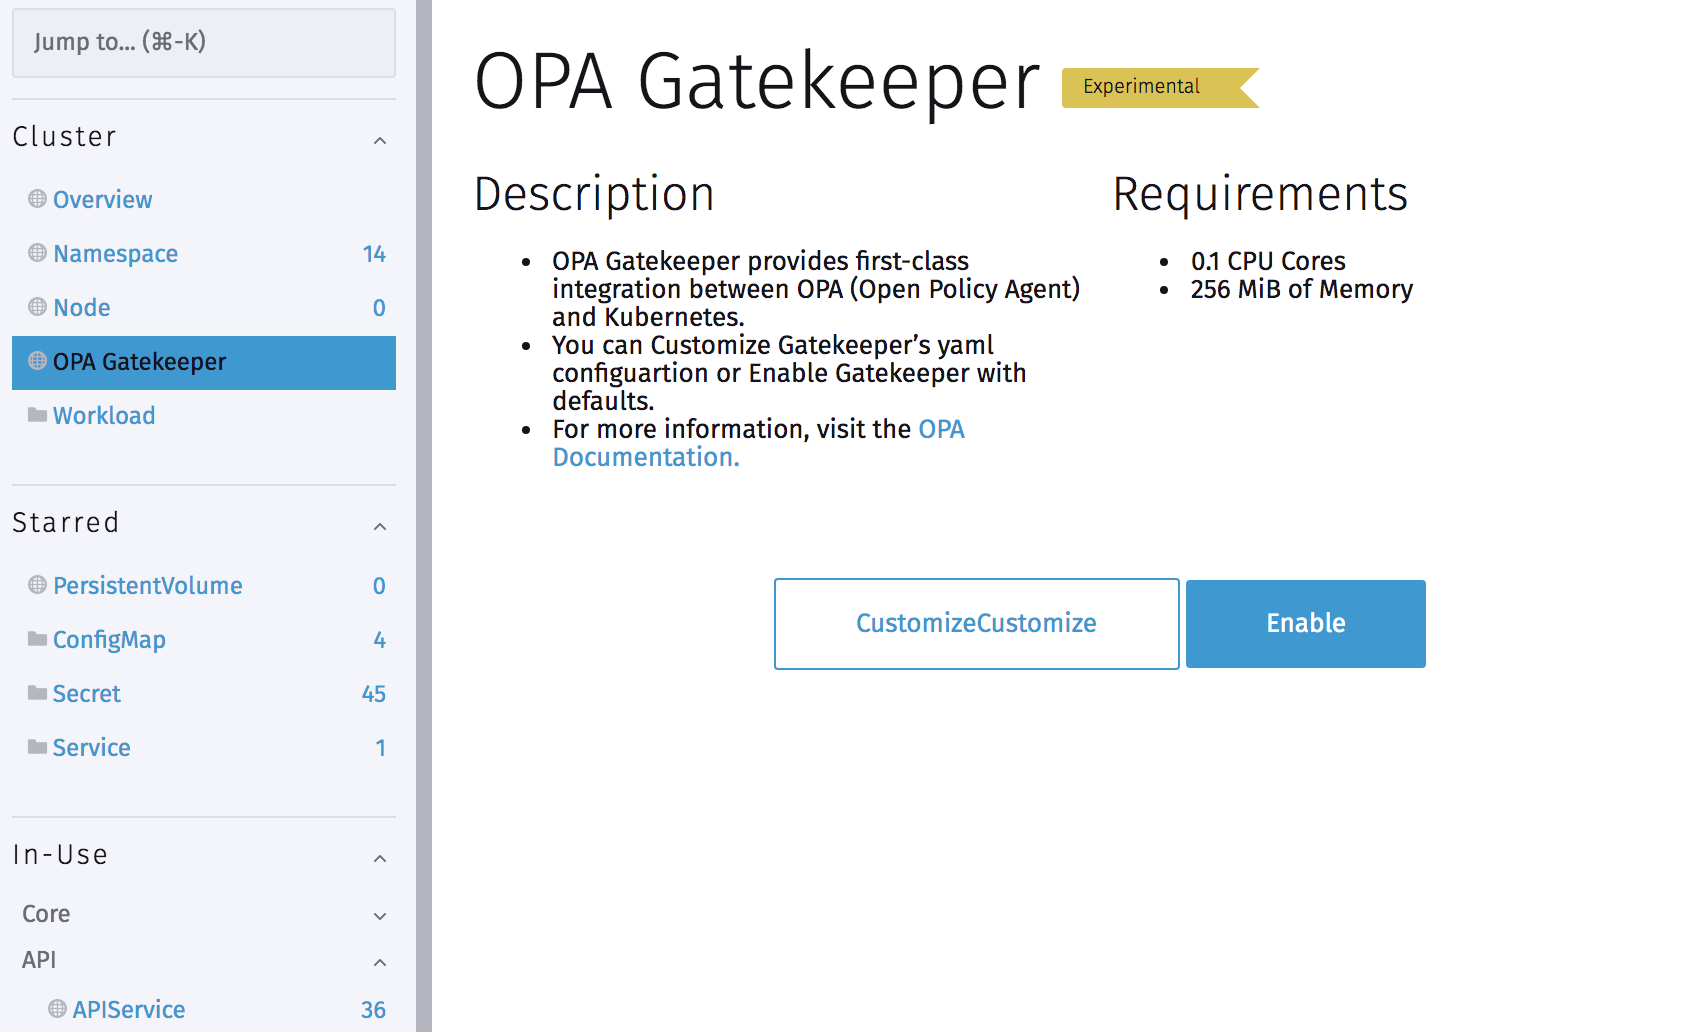Click the folder icon beside Secret
Screen dimensions: 1696x1032
tap(36, 693)
